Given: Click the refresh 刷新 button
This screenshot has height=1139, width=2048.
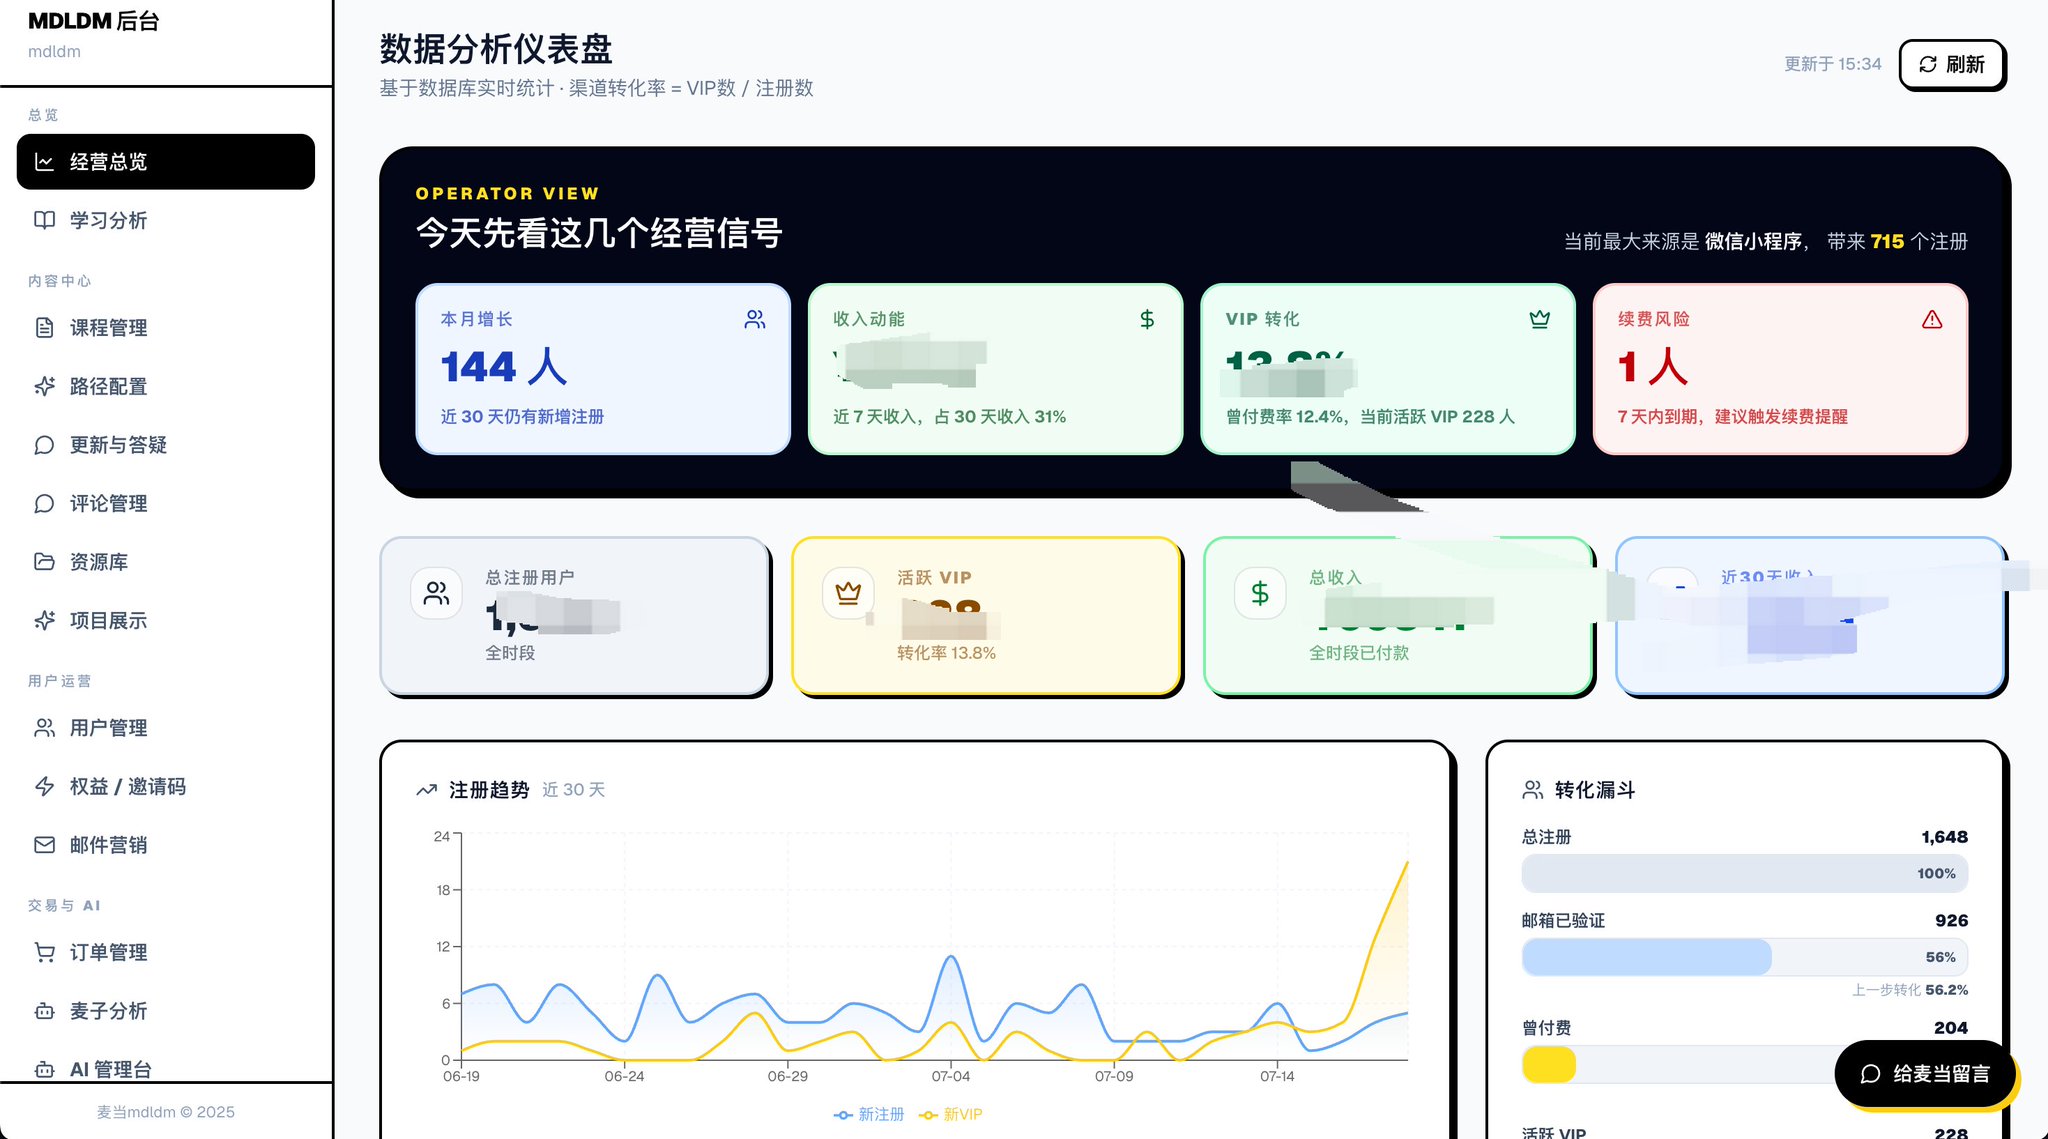Looking at the screenshot, I should coord(1951,64).
